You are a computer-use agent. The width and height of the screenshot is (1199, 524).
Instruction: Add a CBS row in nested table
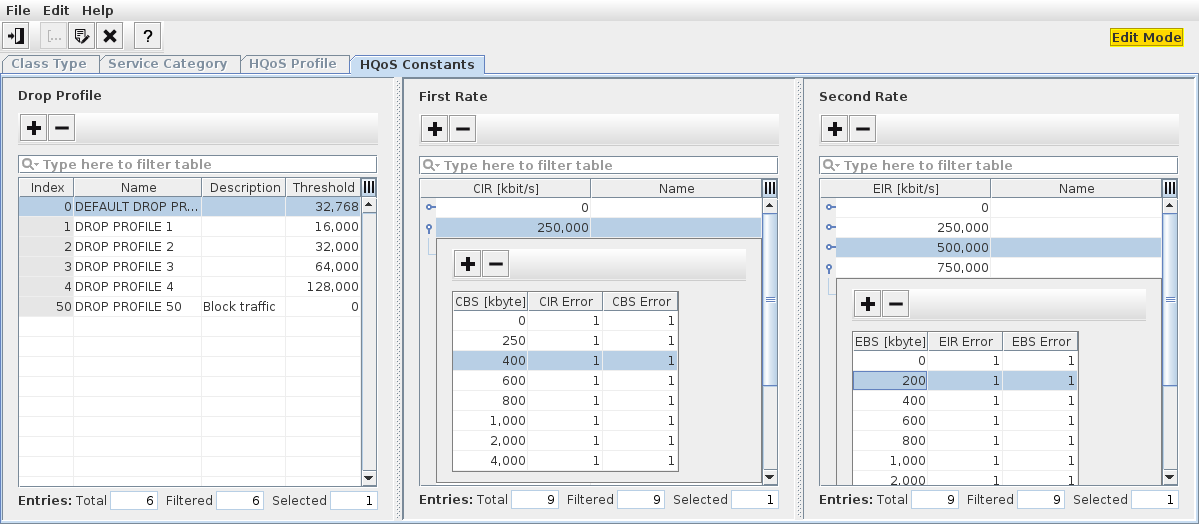pyautogui.click(x=468, y=264)
